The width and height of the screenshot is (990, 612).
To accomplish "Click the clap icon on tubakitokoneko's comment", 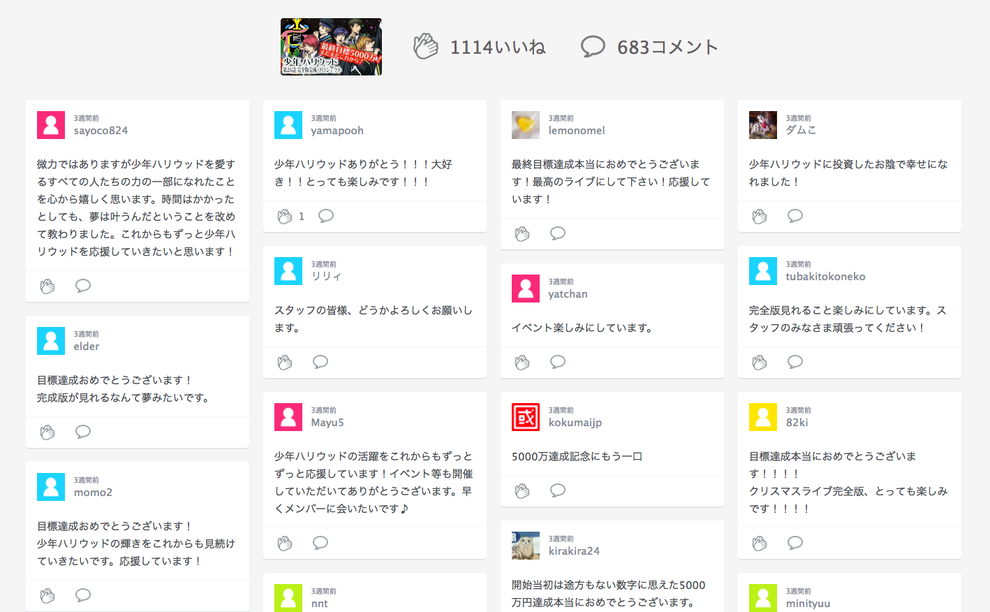I will click(x=759, y=362).
